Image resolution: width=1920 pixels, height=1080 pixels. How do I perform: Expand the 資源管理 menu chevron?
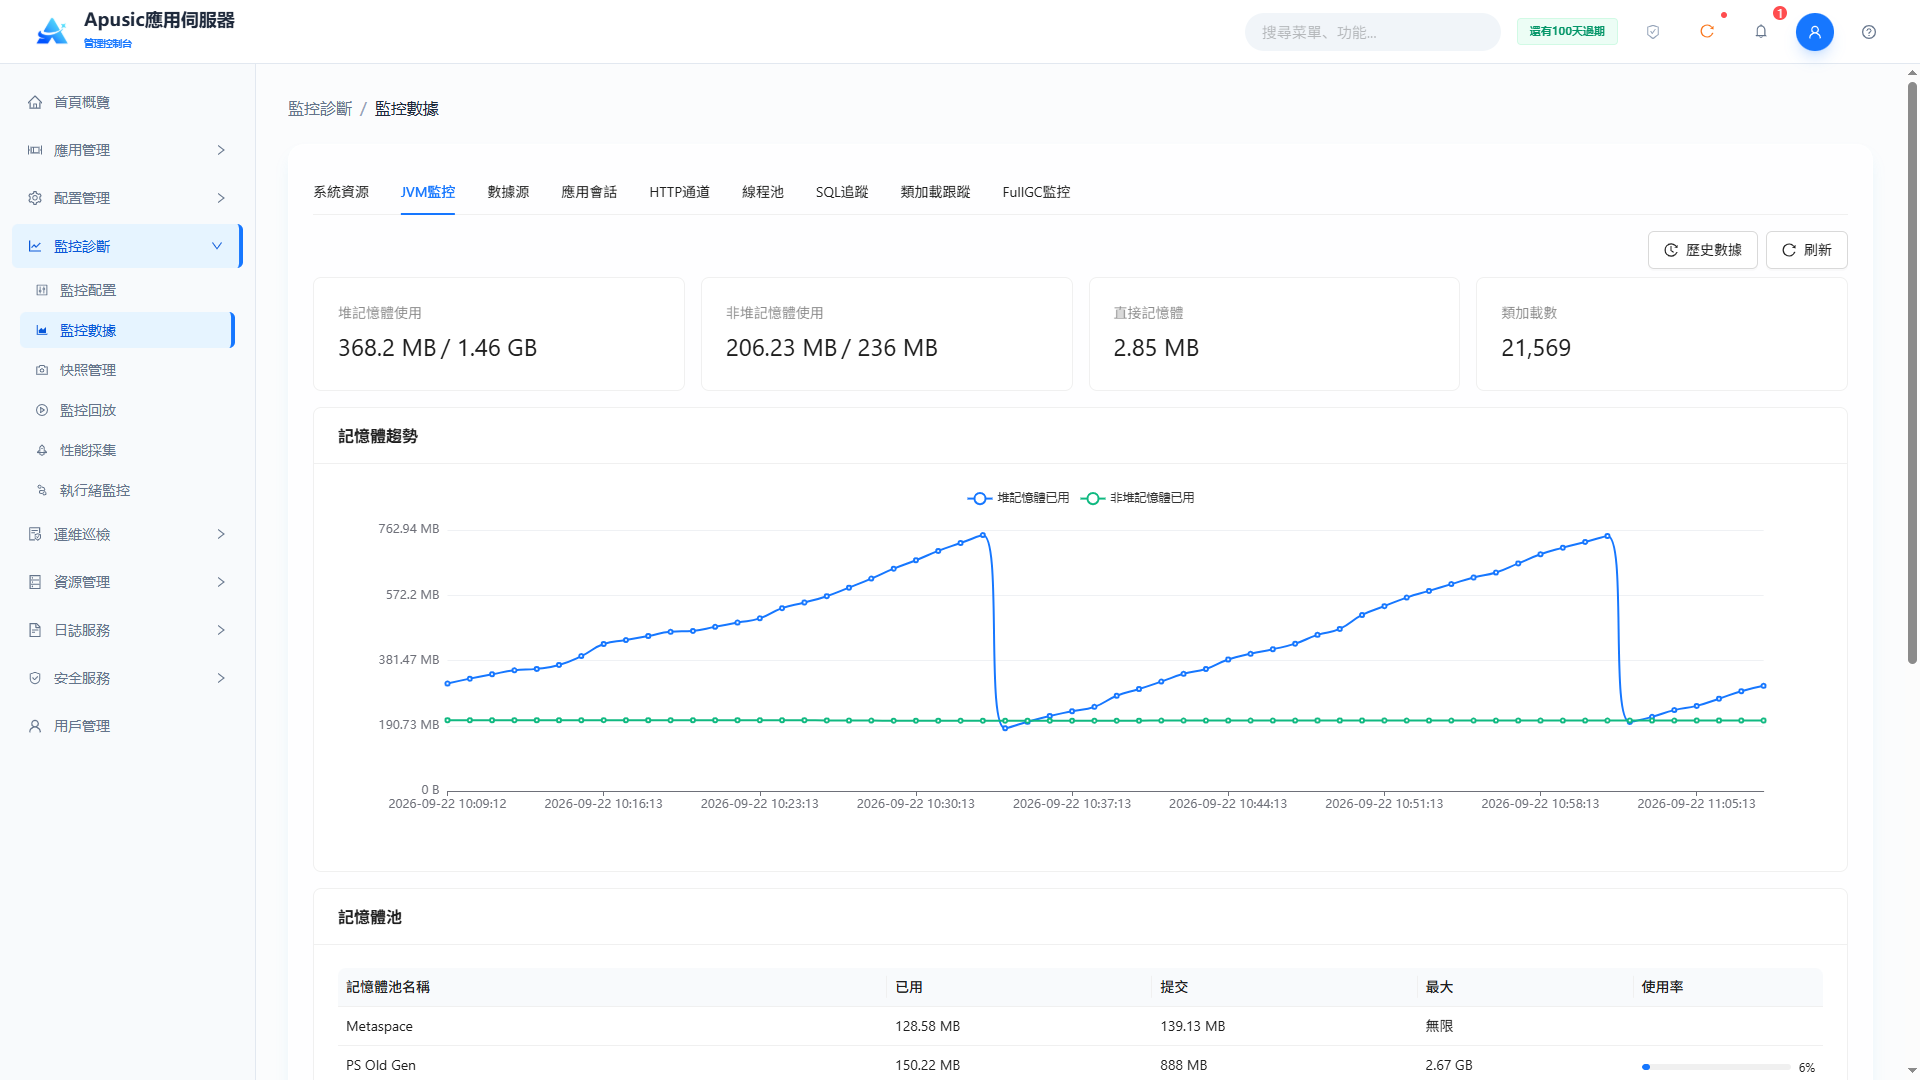click(221, 582)
